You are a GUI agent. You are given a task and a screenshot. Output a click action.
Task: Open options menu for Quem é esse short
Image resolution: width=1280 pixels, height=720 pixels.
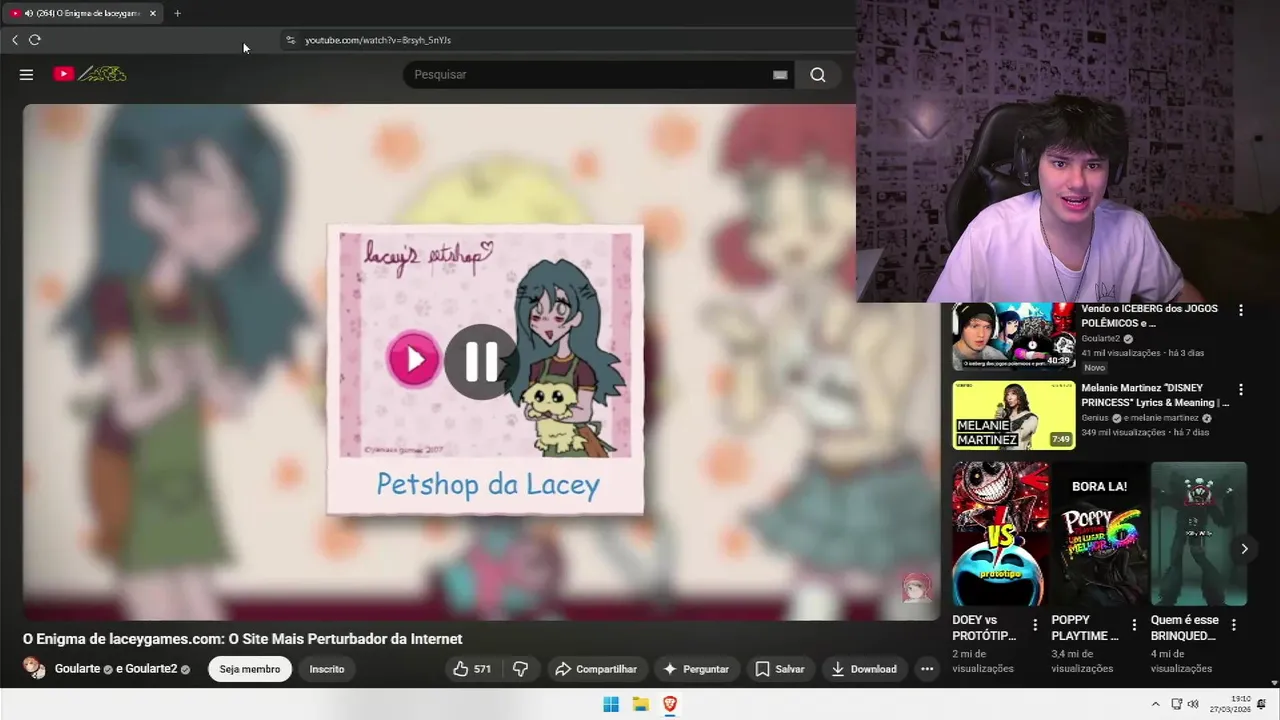coord(1234,625)
